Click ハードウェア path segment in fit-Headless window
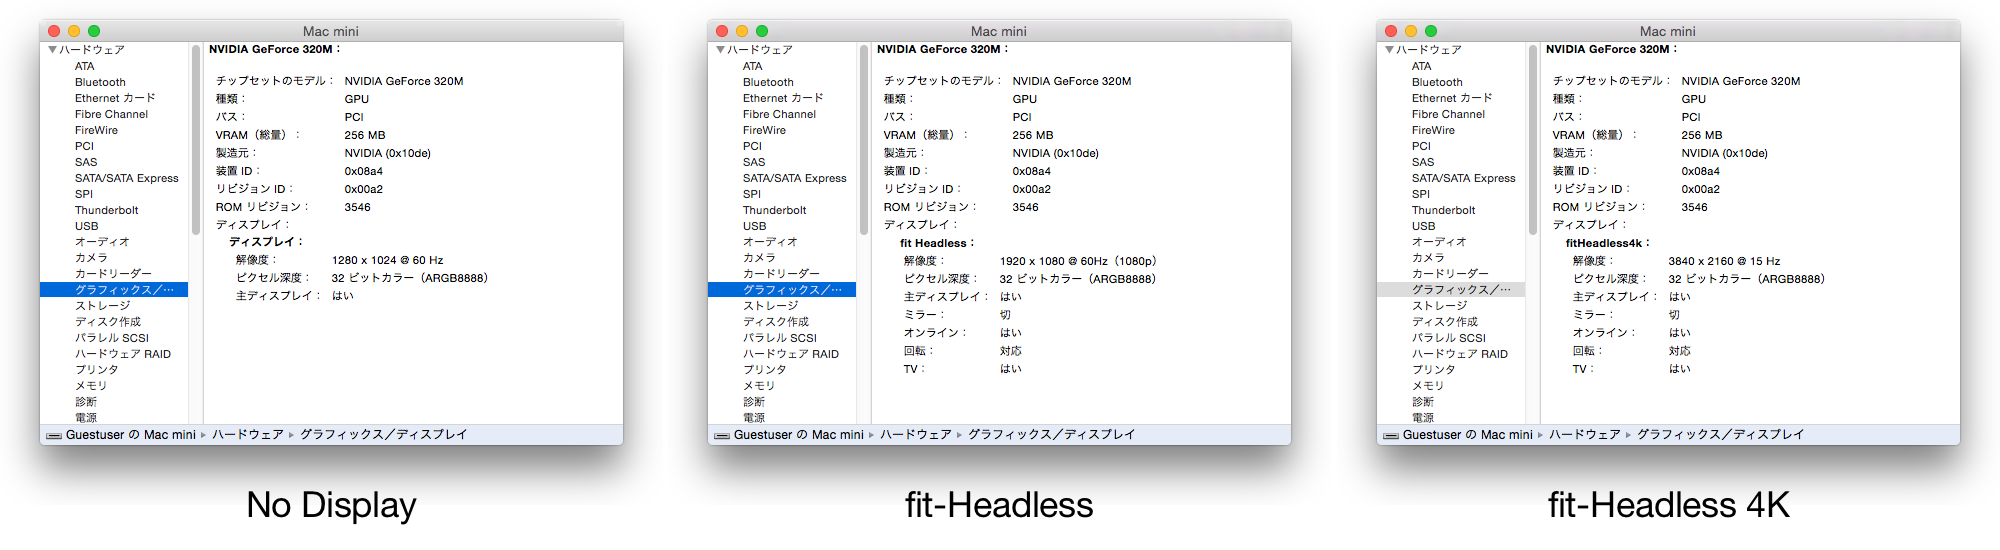The width and height of the screenshot is (2000, 550). point(916,435)
